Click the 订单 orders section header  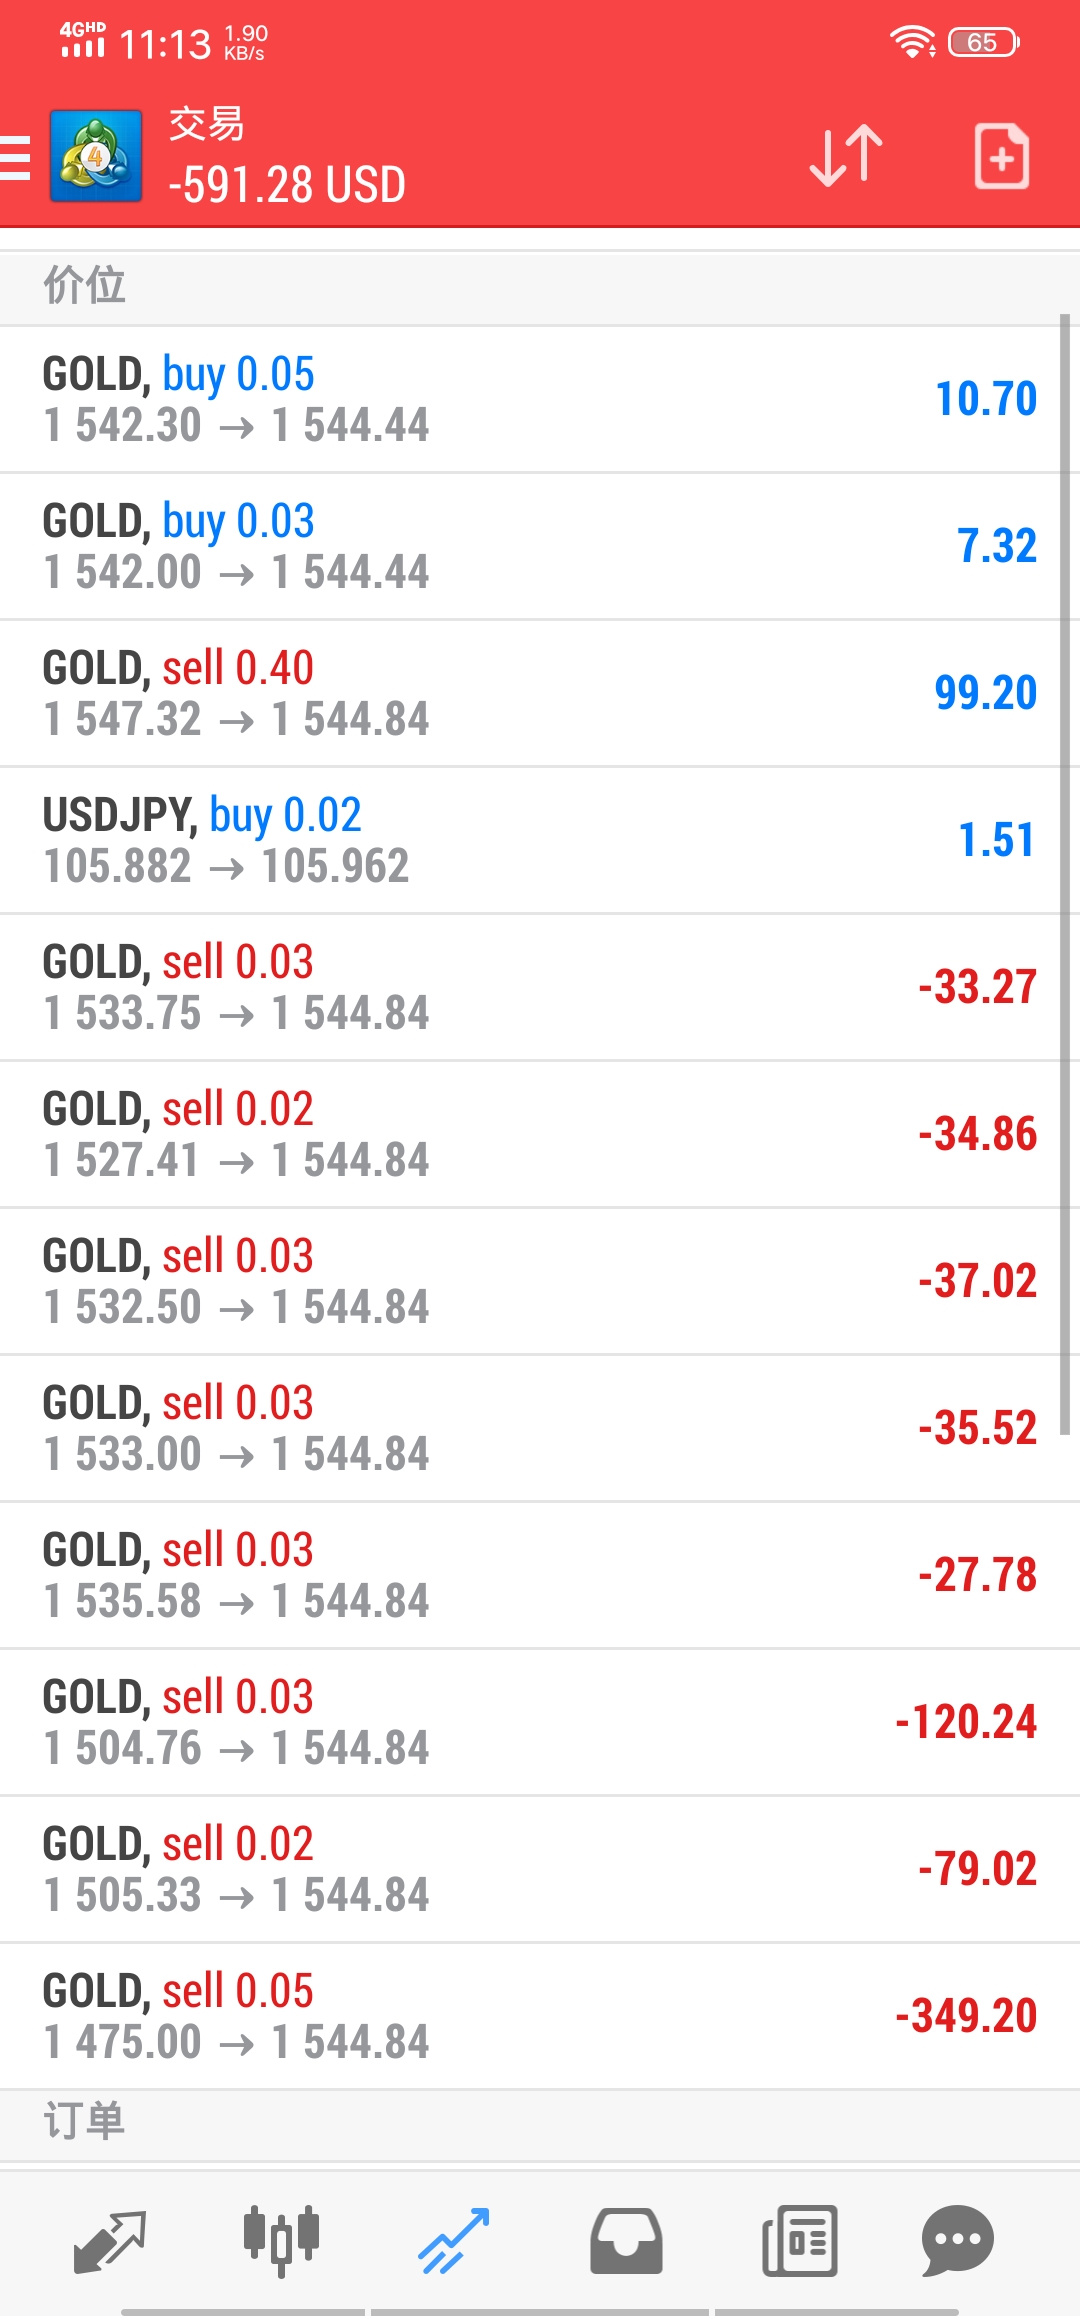[x=84, y=2121]
